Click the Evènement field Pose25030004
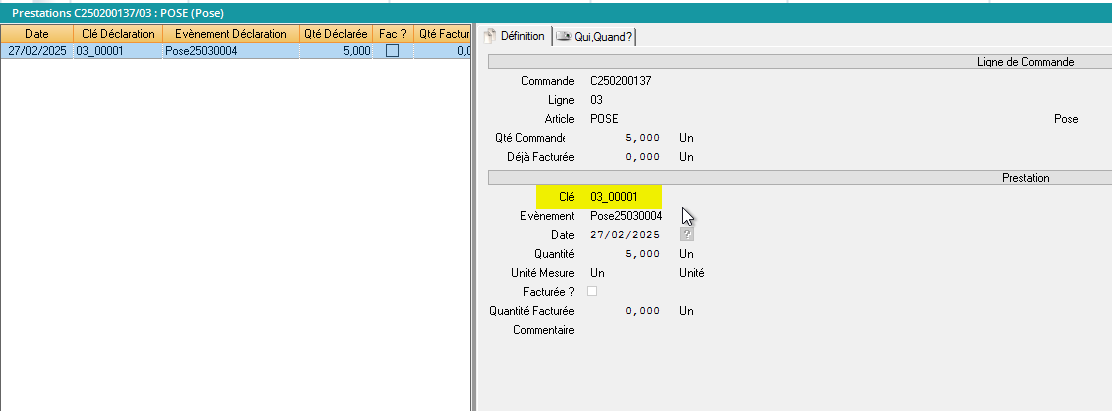The width and height of the screenshot is (1112, 411). coord(626,215)
